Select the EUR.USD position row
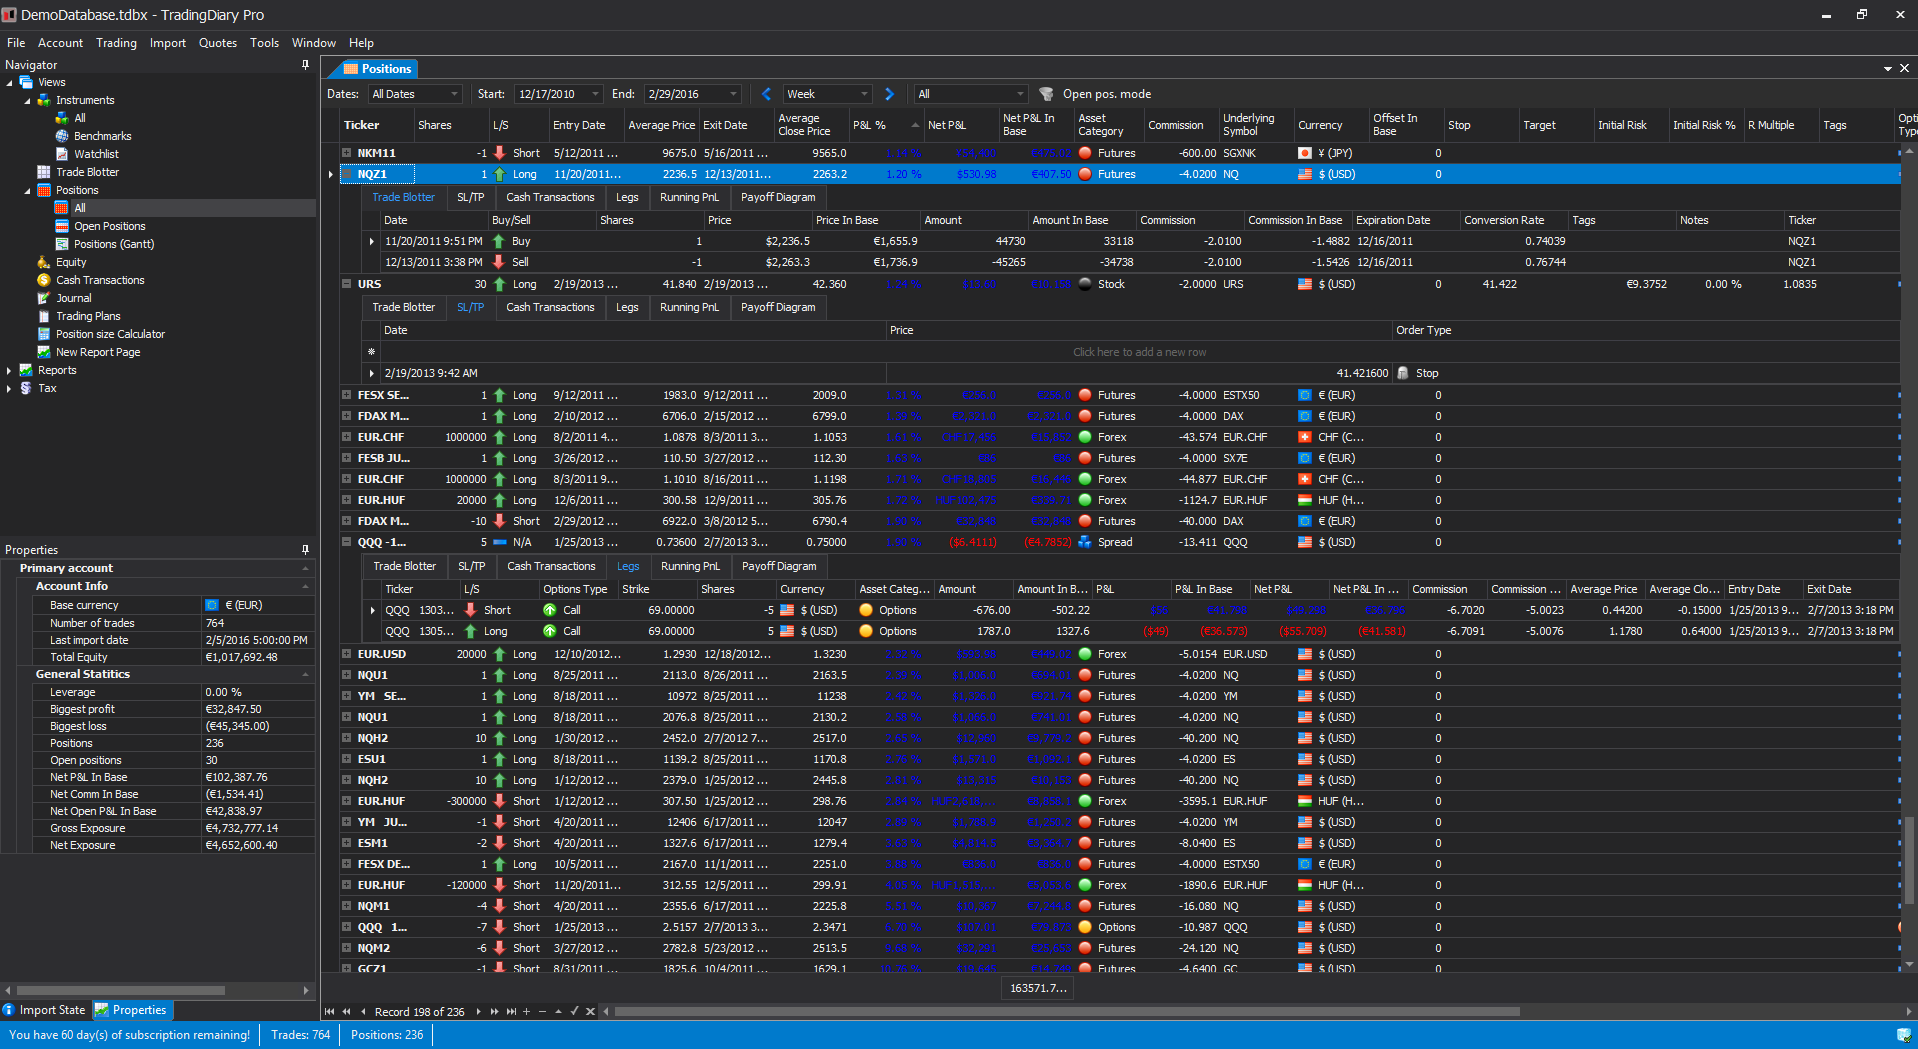Image resolution: width=1918 pixels, height=1049 pixels. pyautogui.click(x=1120, y=654)
